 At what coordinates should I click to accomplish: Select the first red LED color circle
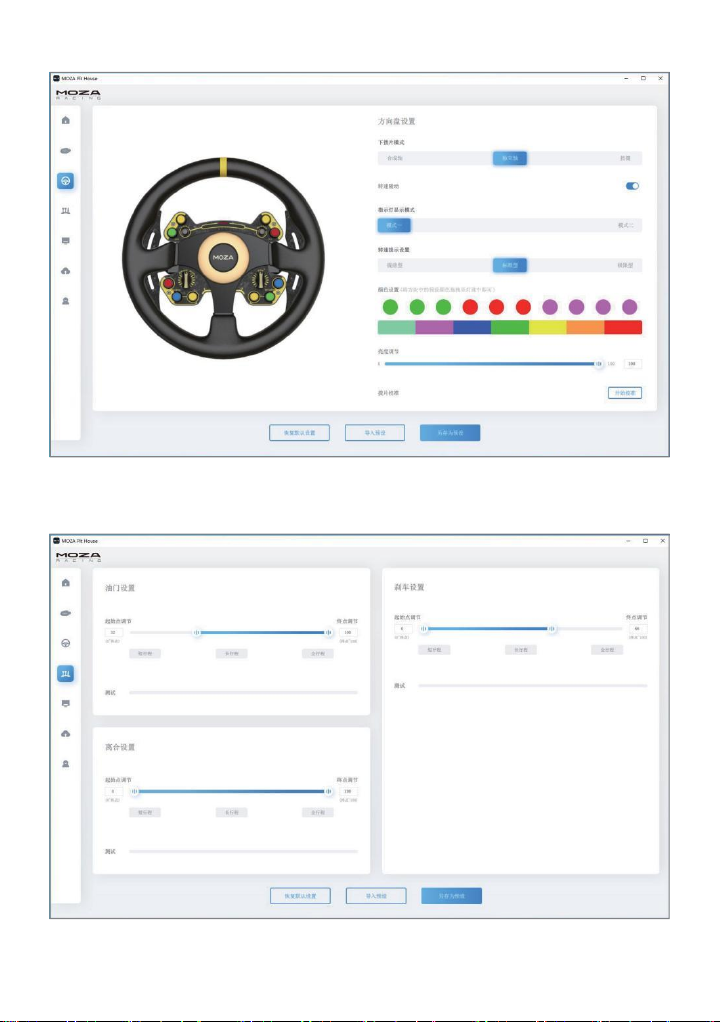pos(470,307)
